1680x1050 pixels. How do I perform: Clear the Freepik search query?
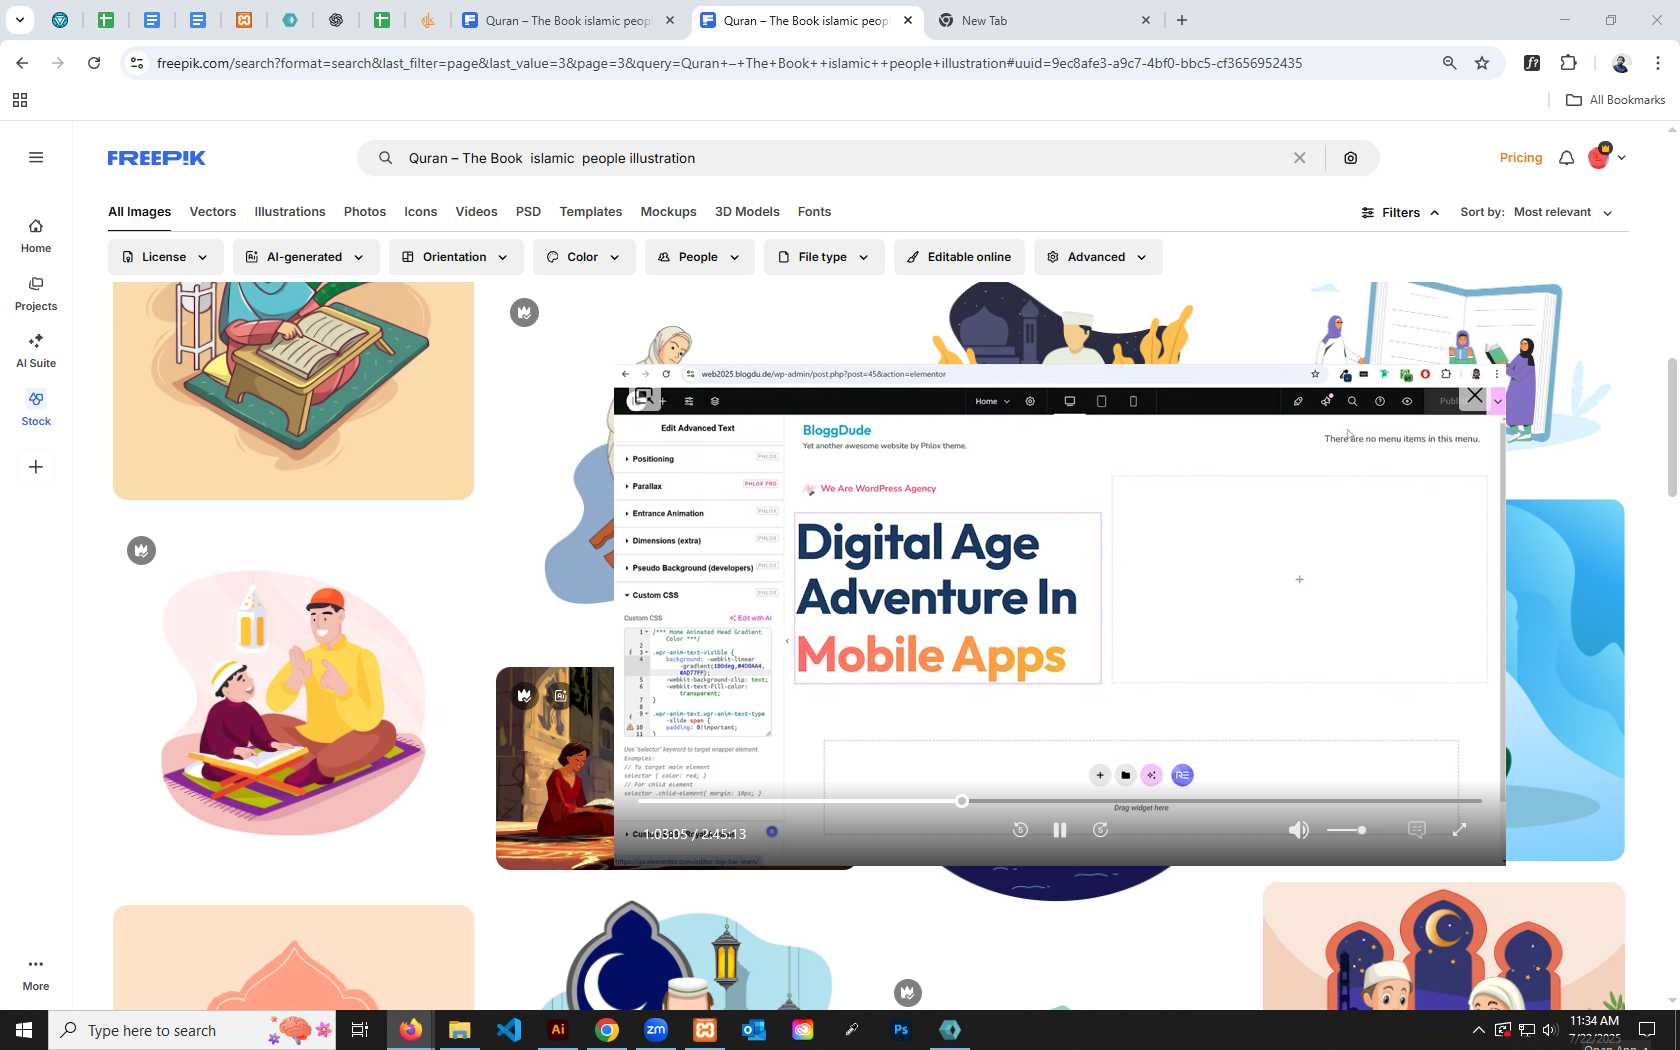pyautogui.click(x=1299, y=158)
